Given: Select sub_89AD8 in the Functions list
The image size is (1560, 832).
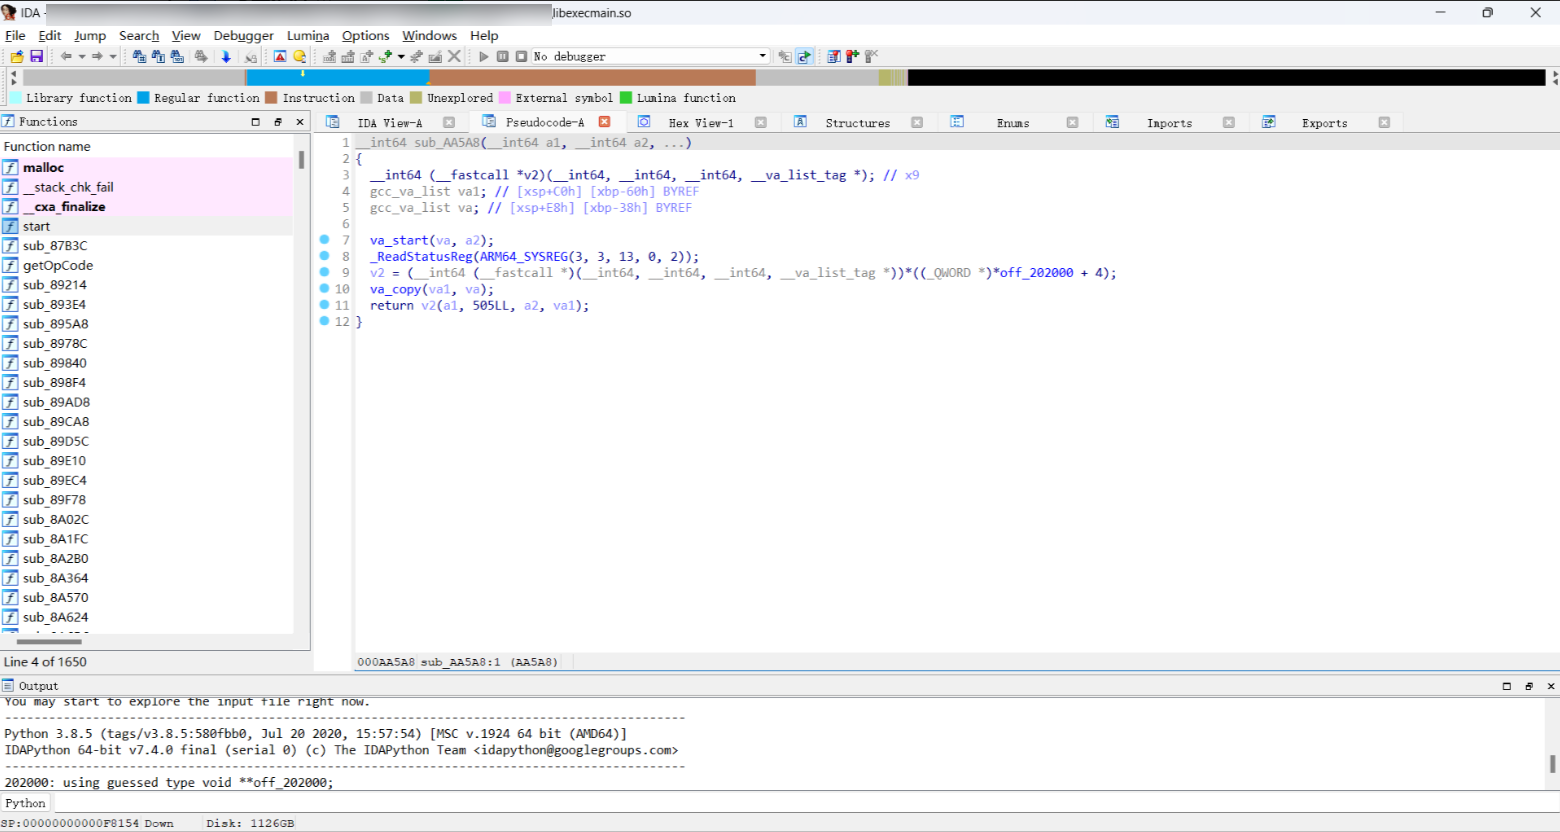Looking at the screenshot, I should point(147,402).
